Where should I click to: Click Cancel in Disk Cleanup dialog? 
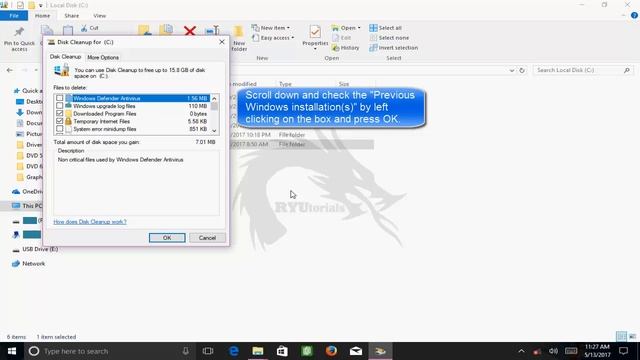point(207,238)
